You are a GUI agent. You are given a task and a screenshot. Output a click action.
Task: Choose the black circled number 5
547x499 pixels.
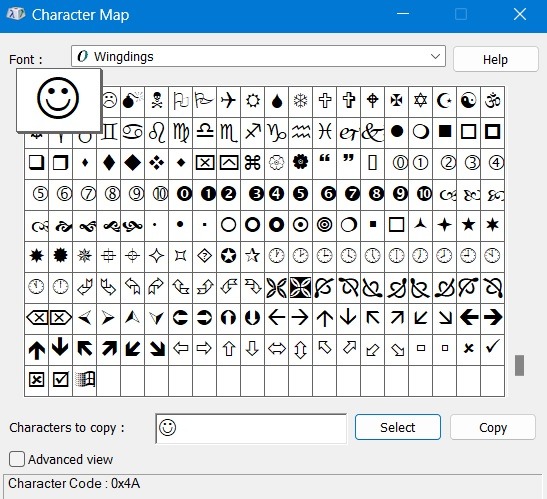(x=300, y=194)
